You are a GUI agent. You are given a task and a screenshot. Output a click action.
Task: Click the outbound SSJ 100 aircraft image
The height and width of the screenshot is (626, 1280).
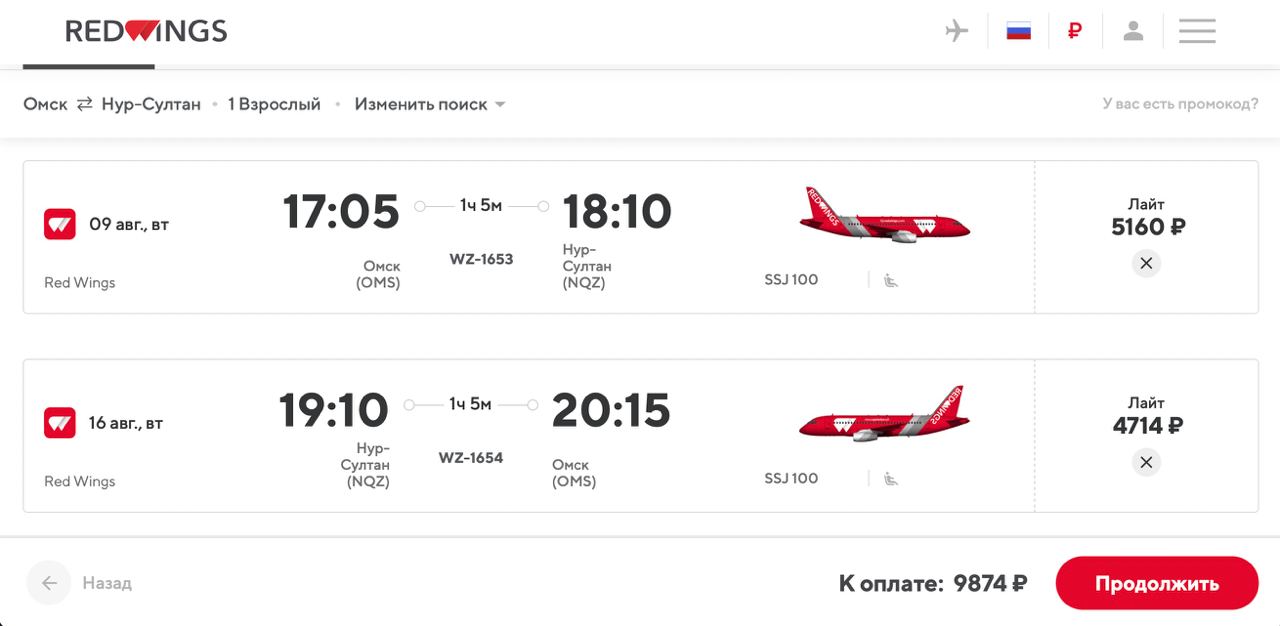tap(884, 214)
